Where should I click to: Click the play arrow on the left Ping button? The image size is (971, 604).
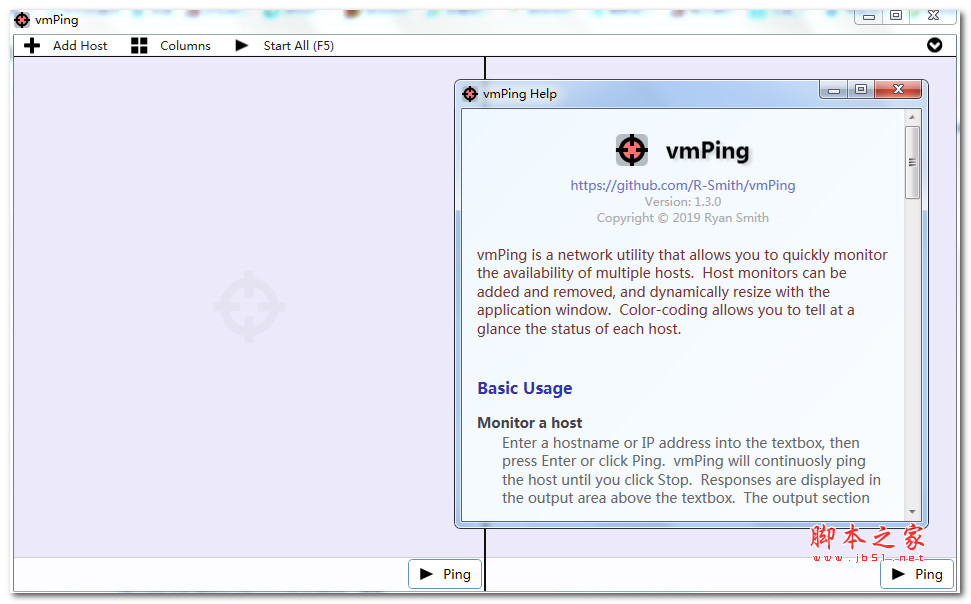tap(428, 573)
